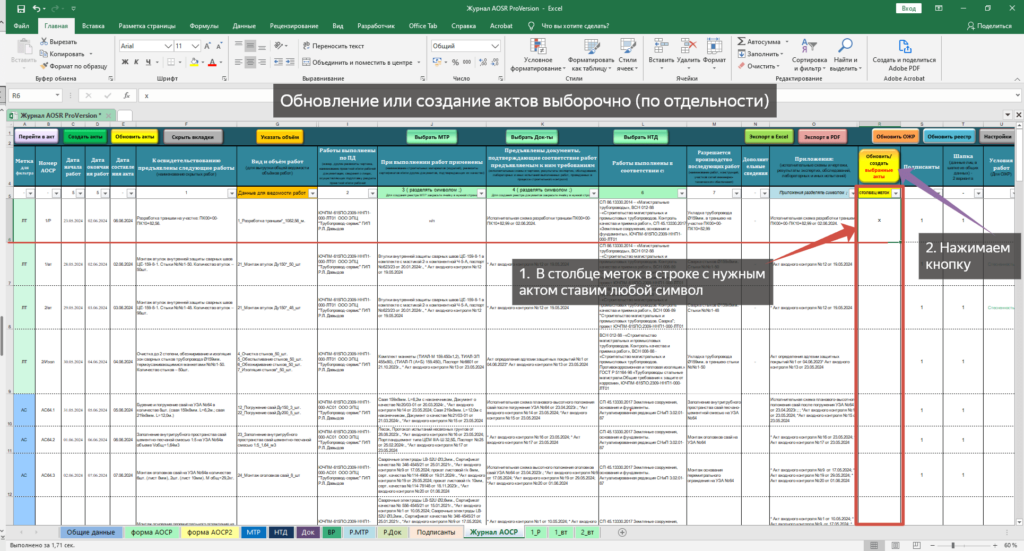
Task: Click the Fill (Заполнить) icon
Action: (x=741, y=54)
